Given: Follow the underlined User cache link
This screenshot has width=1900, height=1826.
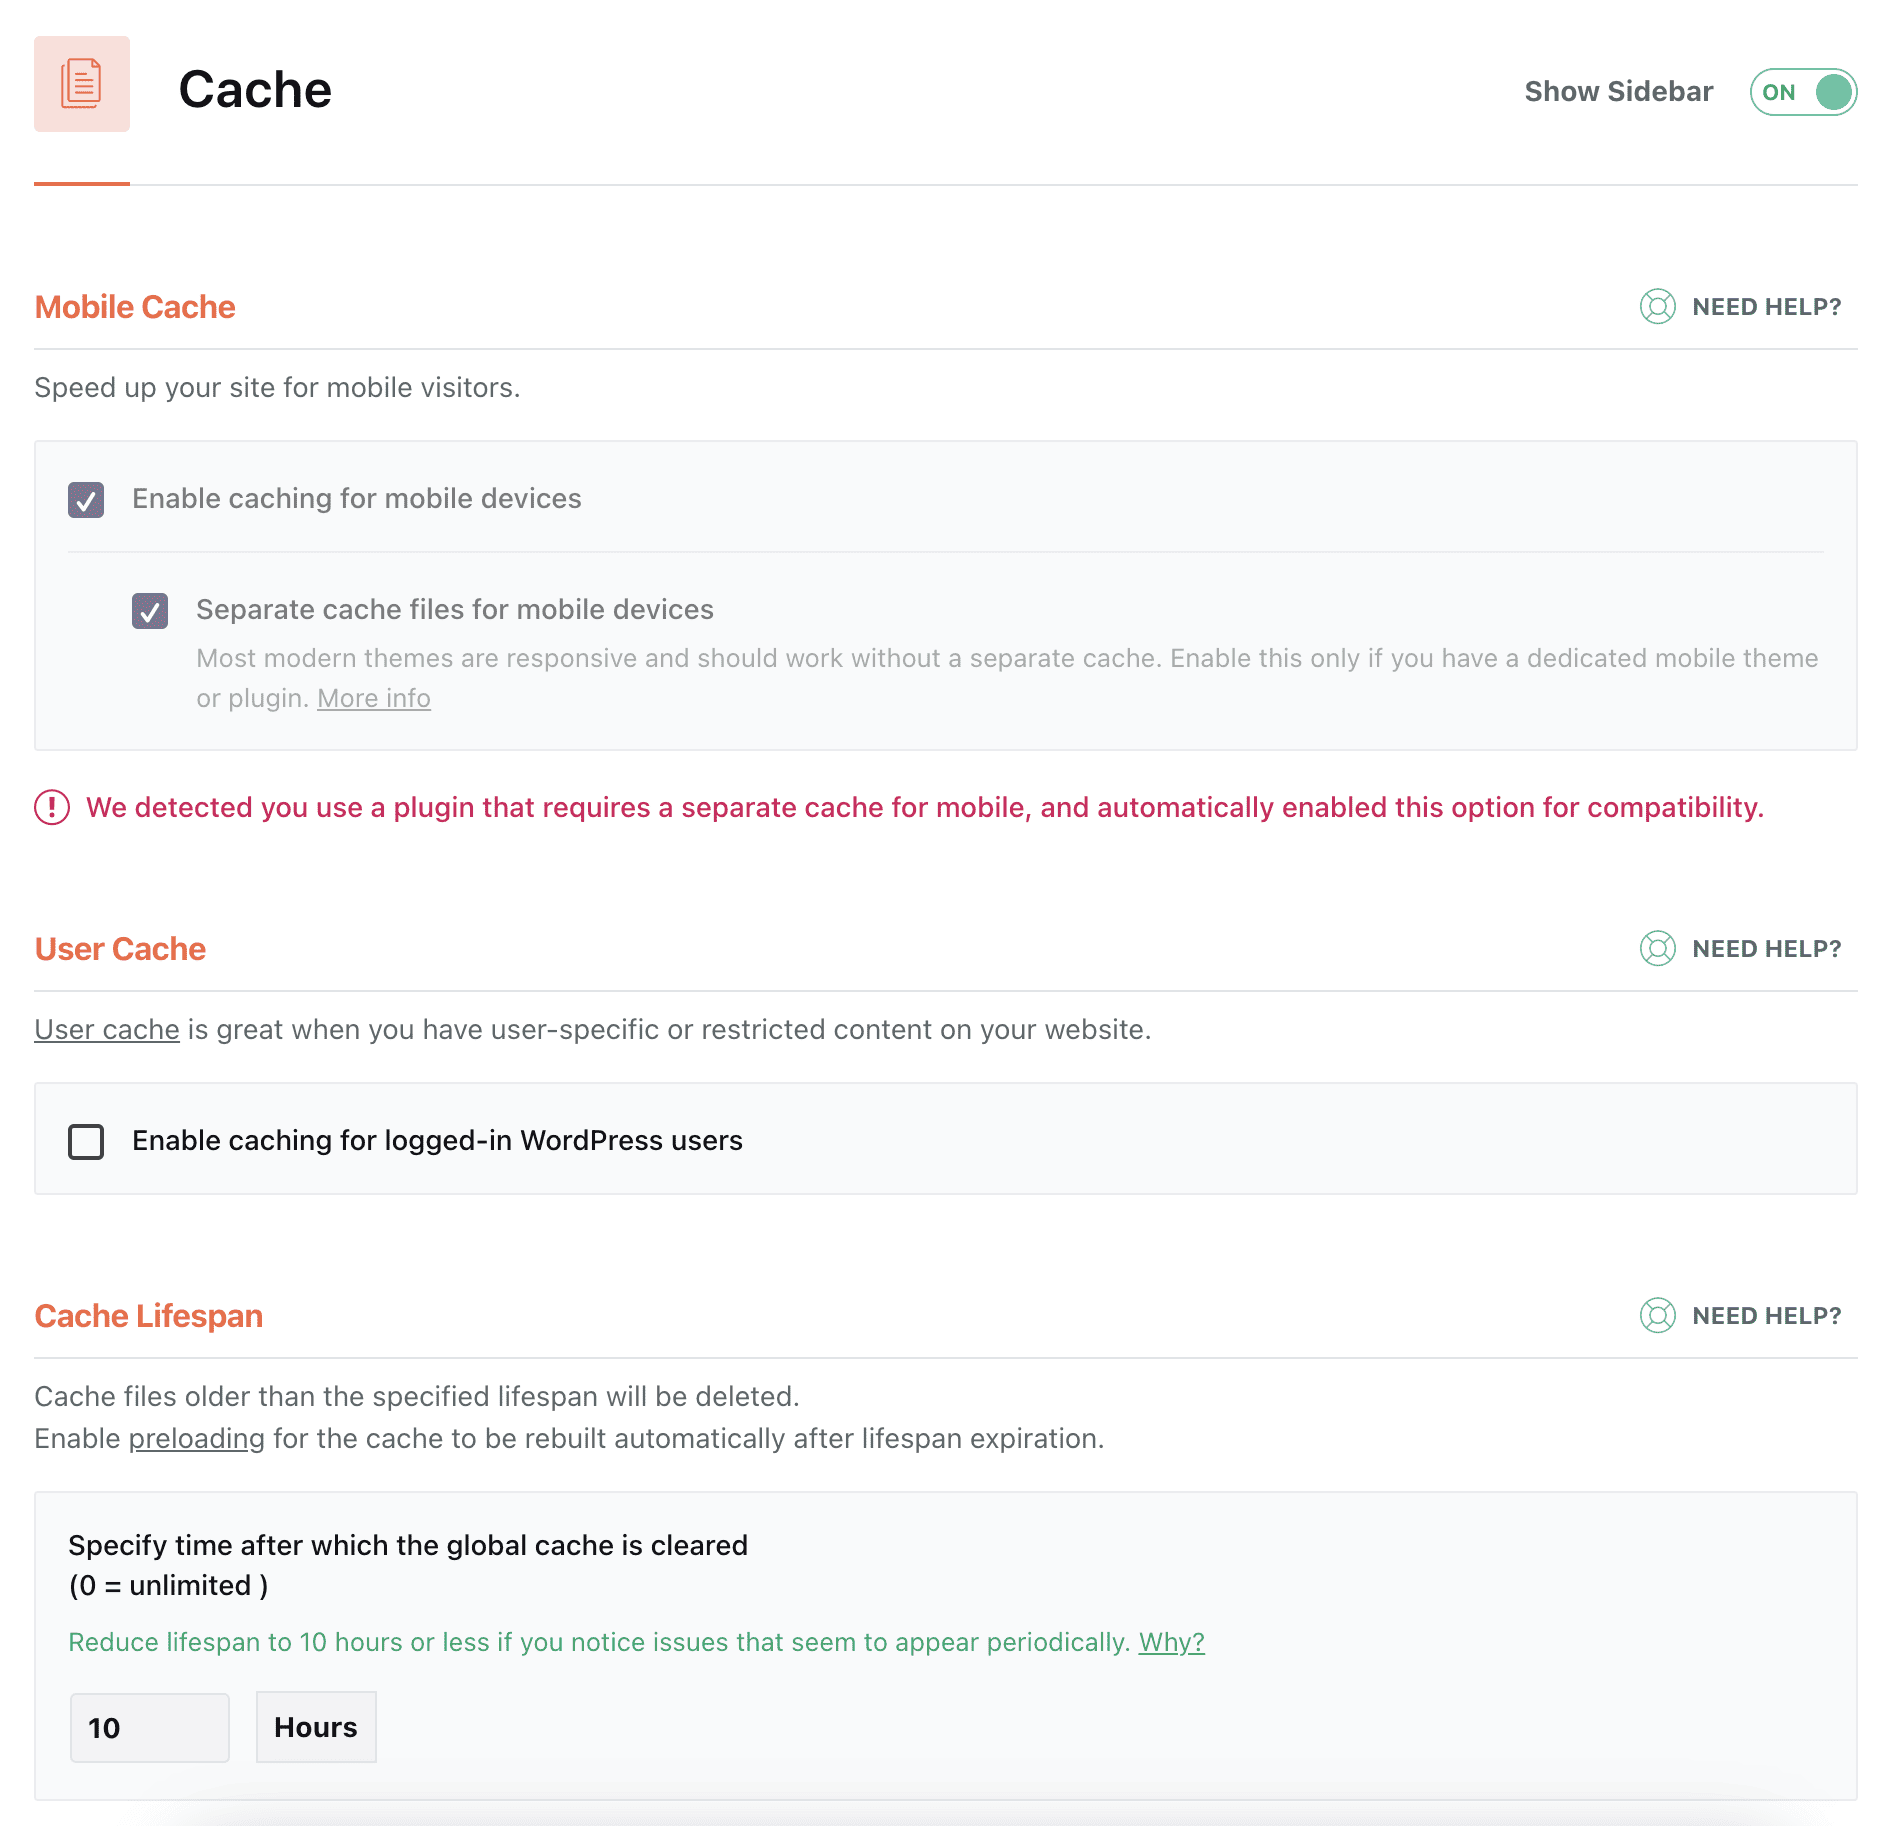Looking at the screenshot, I should pyautogui.click(x=107, y=1029).
